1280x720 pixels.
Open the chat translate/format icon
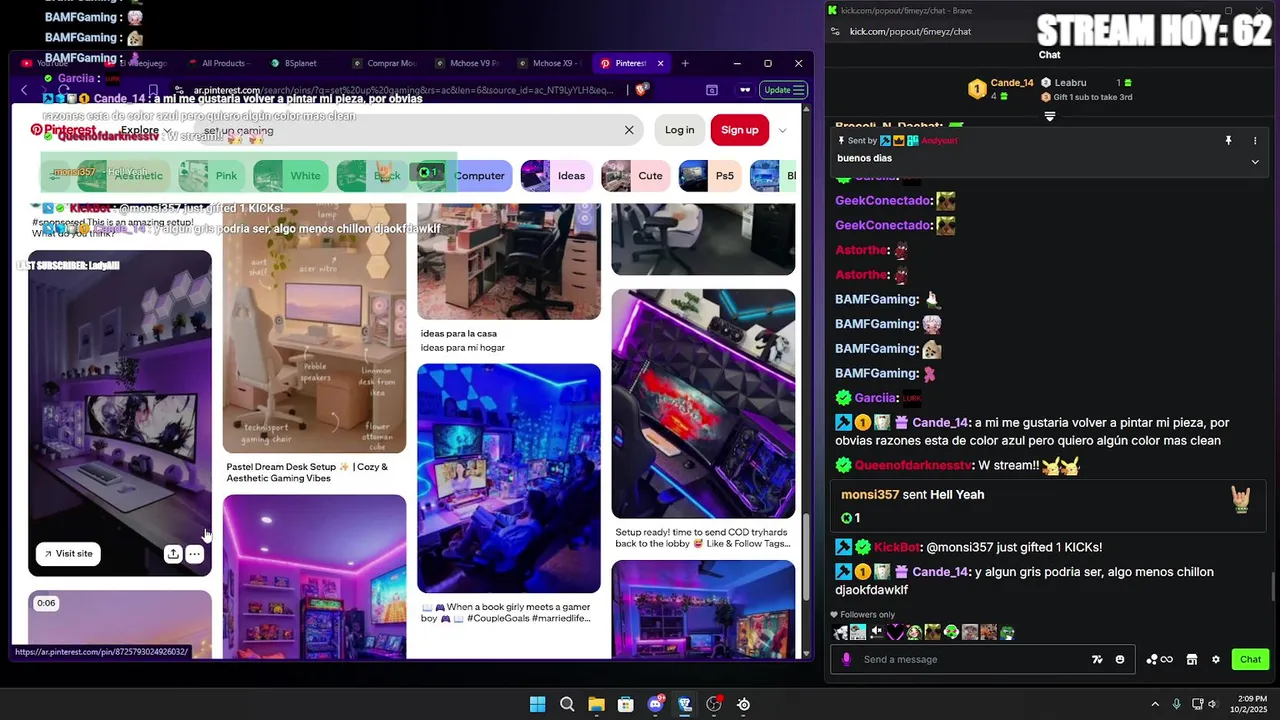(x=1097, y=659)
